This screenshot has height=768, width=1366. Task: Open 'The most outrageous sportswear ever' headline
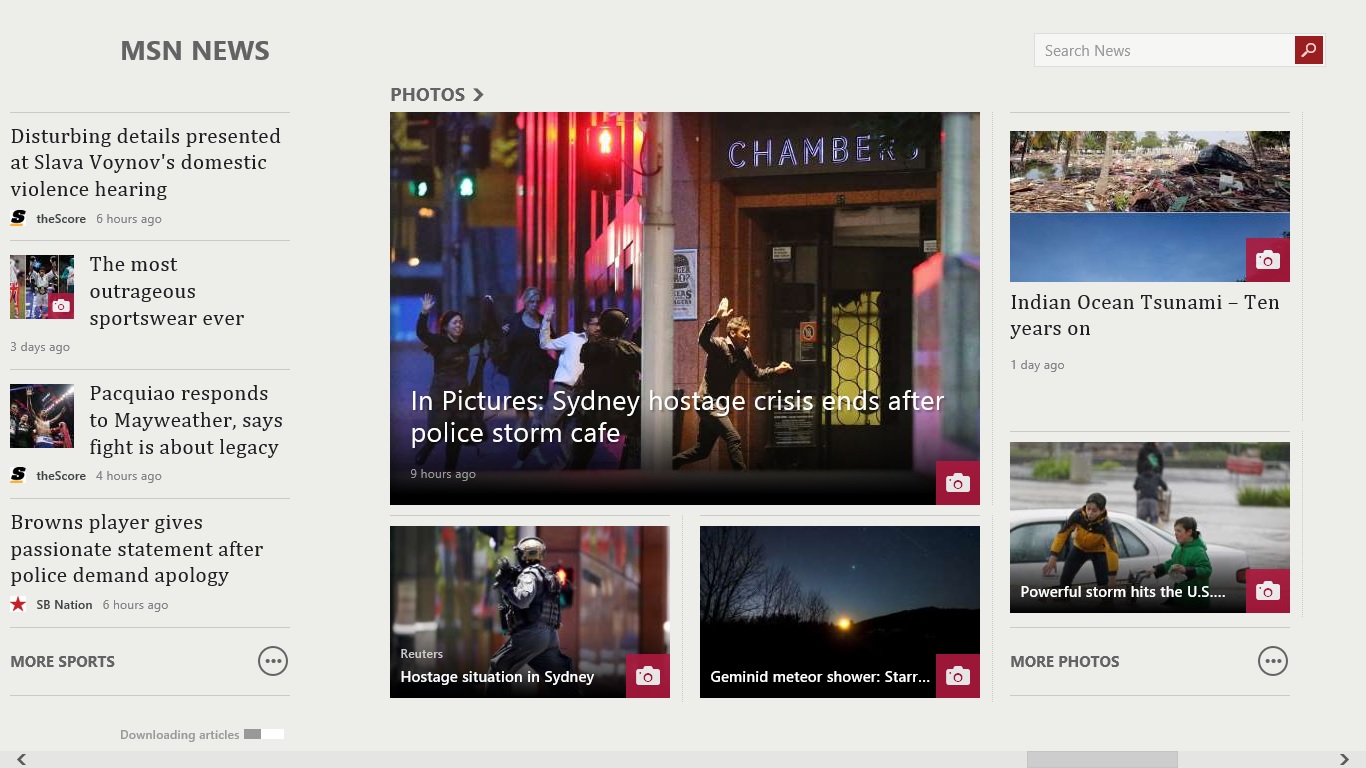click(x=167, y=291)
